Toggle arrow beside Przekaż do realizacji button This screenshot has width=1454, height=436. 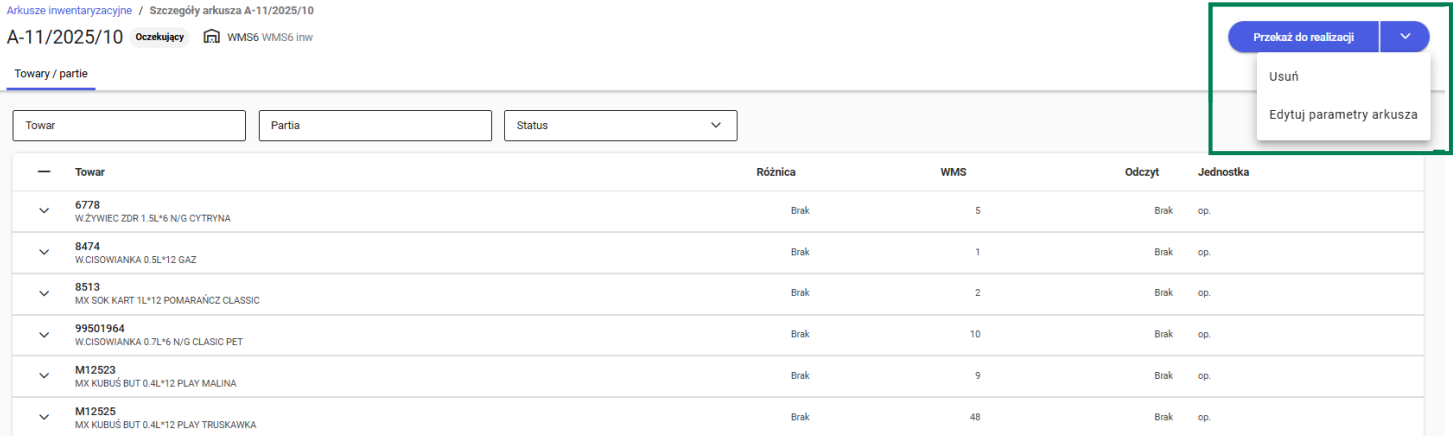coord(1405,37)
